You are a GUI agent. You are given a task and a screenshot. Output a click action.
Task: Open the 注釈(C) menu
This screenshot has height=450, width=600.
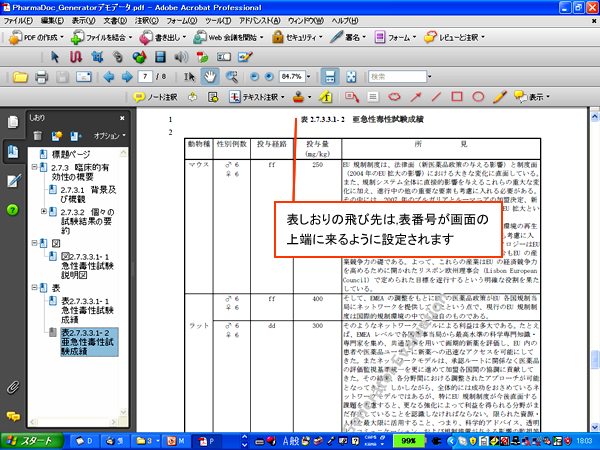coord(147,21)
